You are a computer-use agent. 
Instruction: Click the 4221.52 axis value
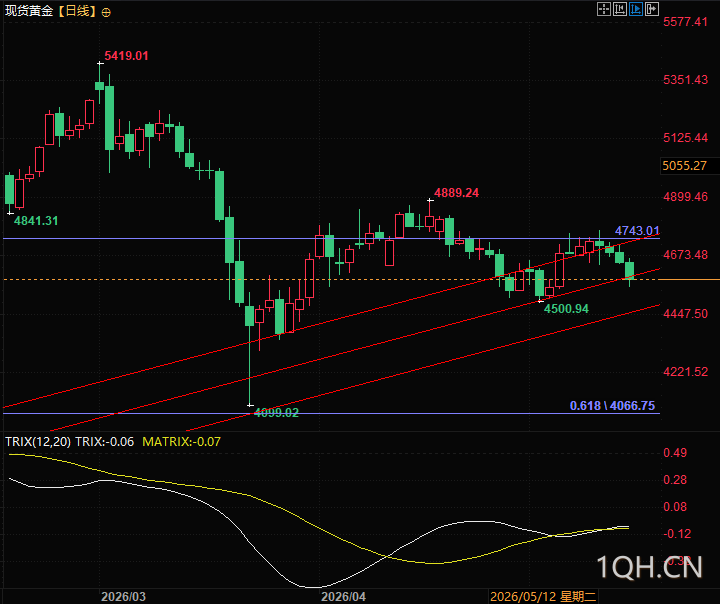click(x=686, y=372)
